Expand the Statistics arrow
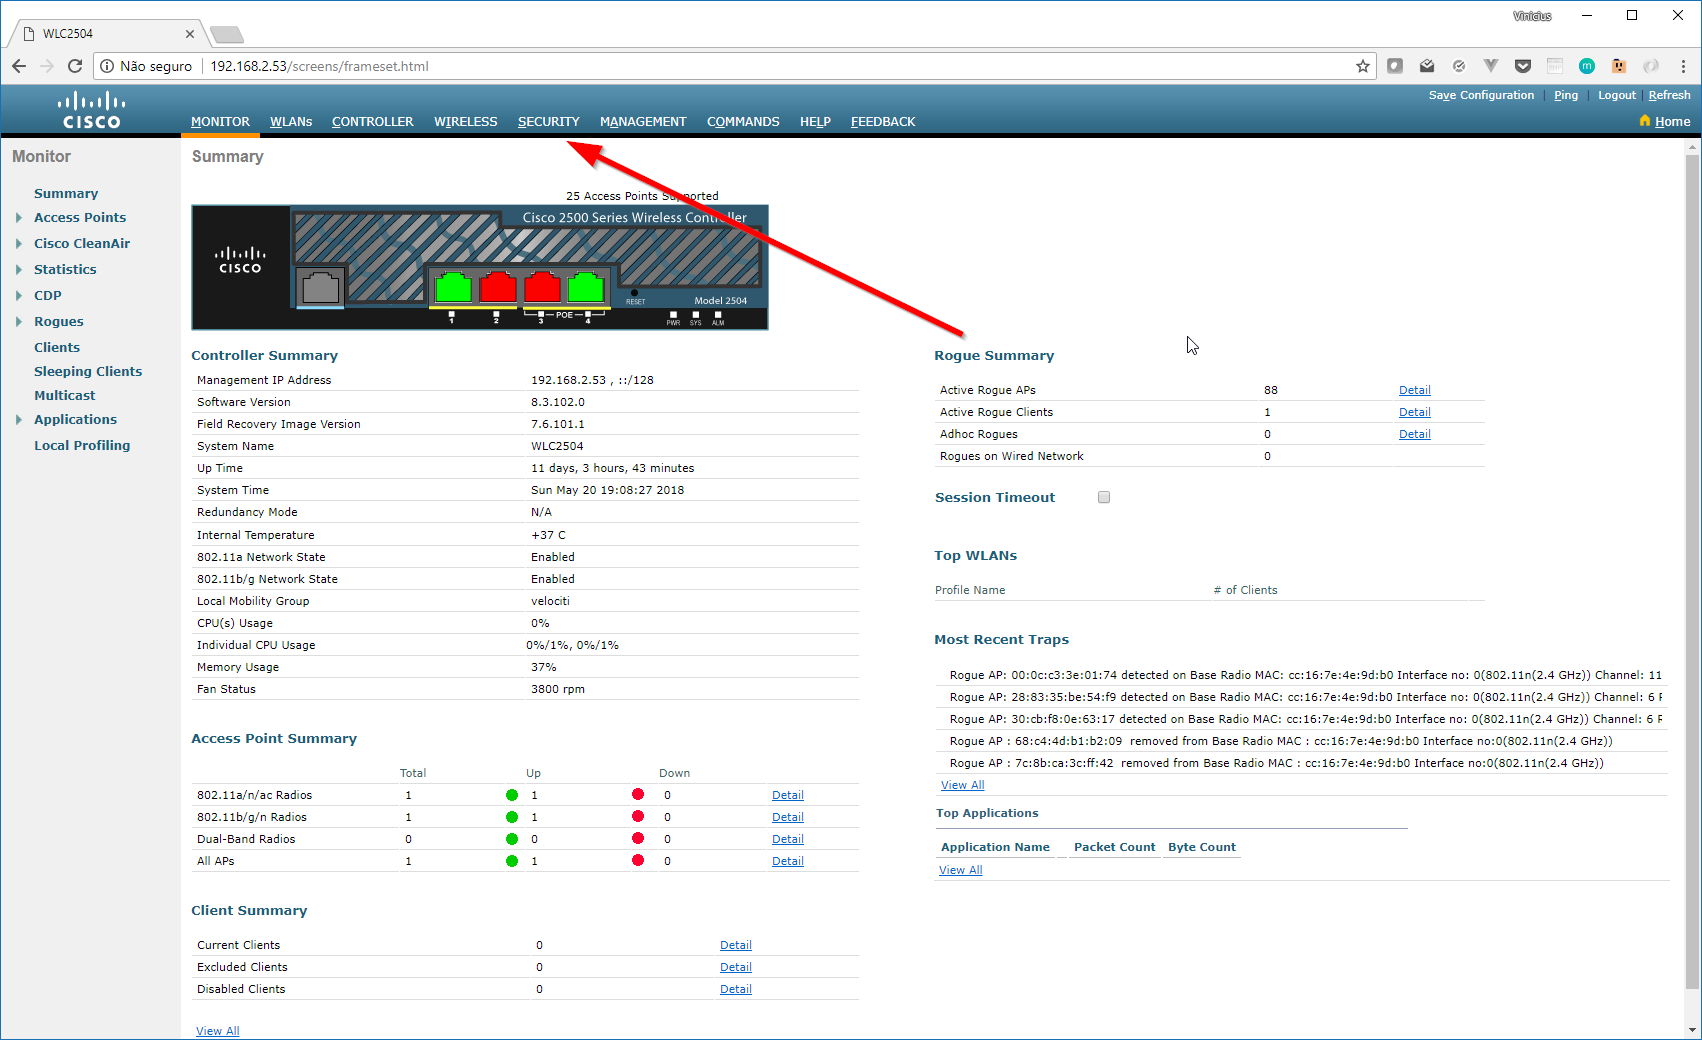Image resolution: width=1702 pixels, height=1040 pixels. [18, 269]
